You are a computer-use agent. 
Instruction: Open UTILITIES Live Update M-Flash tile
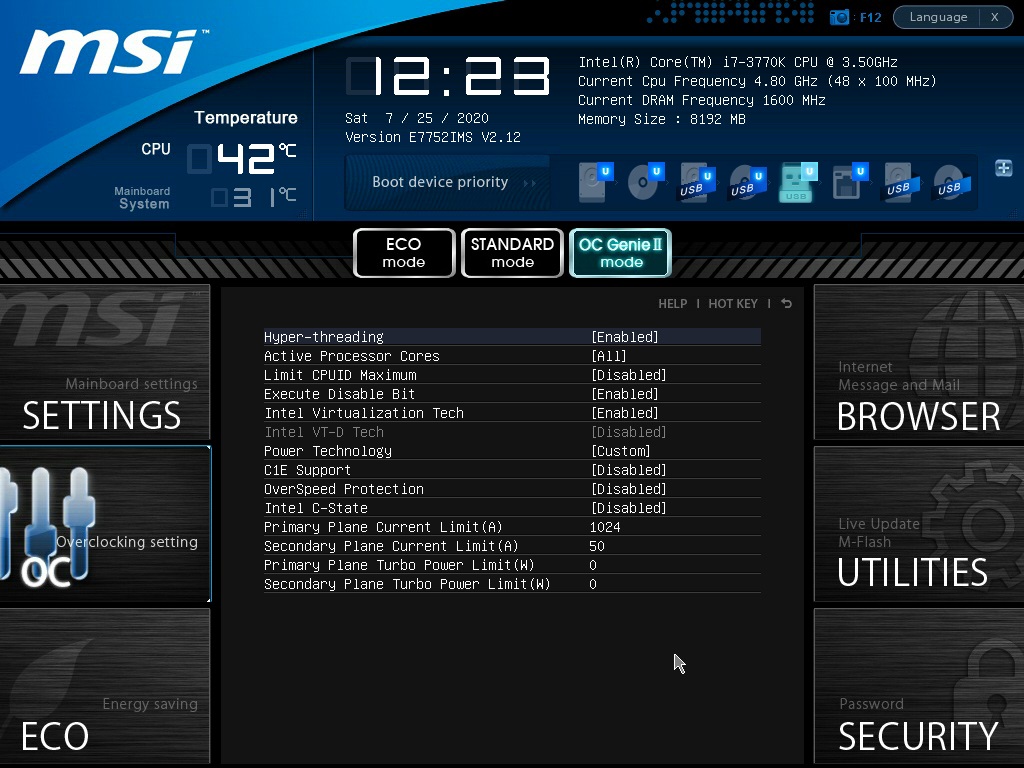919,524
